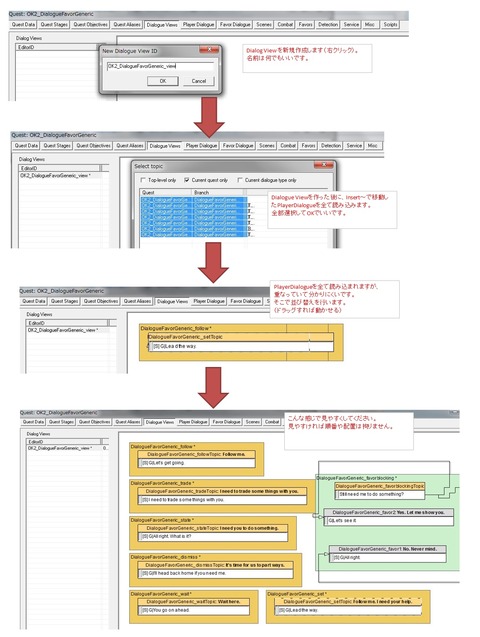This screenshot has width=480, height=637.
Task: Cancel the New Dialogue View ID dialog
Action: [x=199, y=81]
